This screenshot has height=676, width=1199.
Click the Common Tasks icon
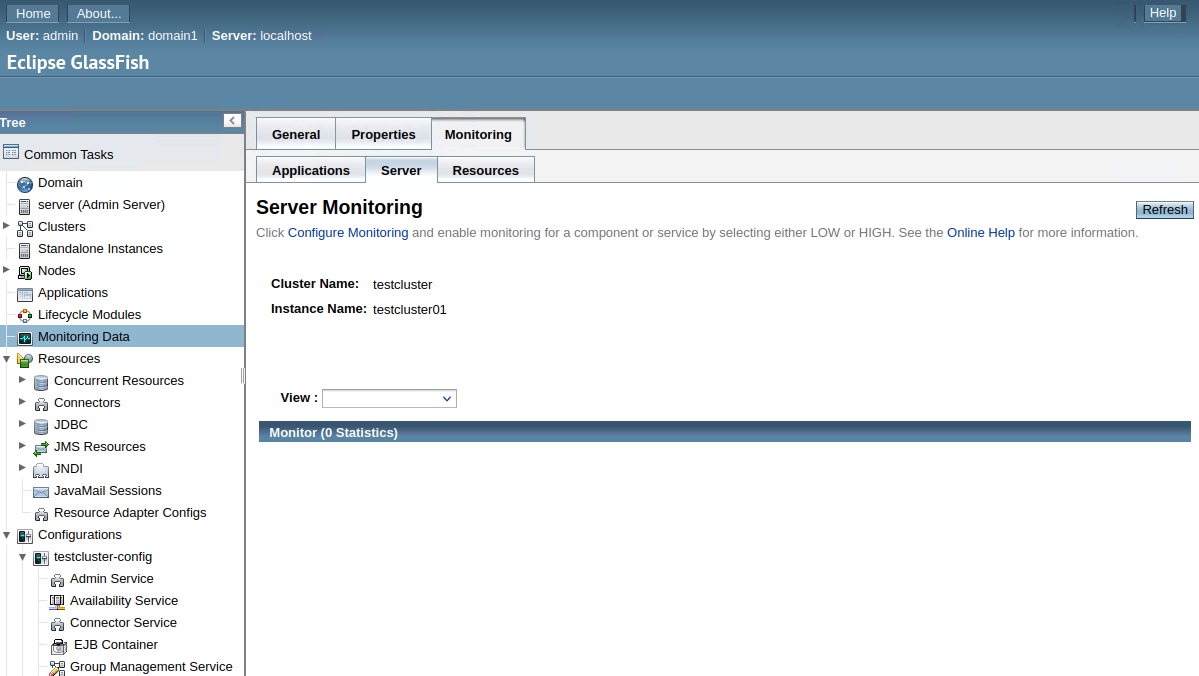point(11,152)
